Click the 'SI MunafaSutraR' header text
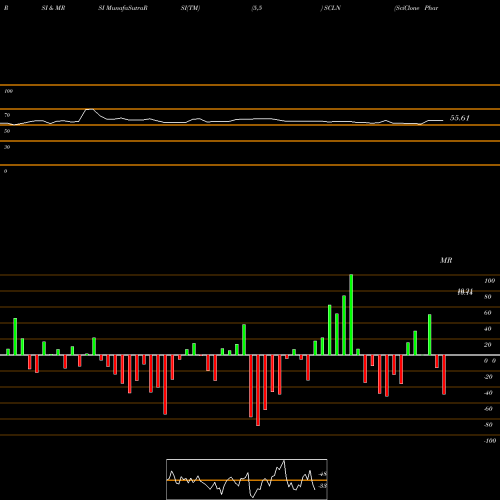Image resolution: width=500 pixels, height=500 pixels. click(123, 8)
